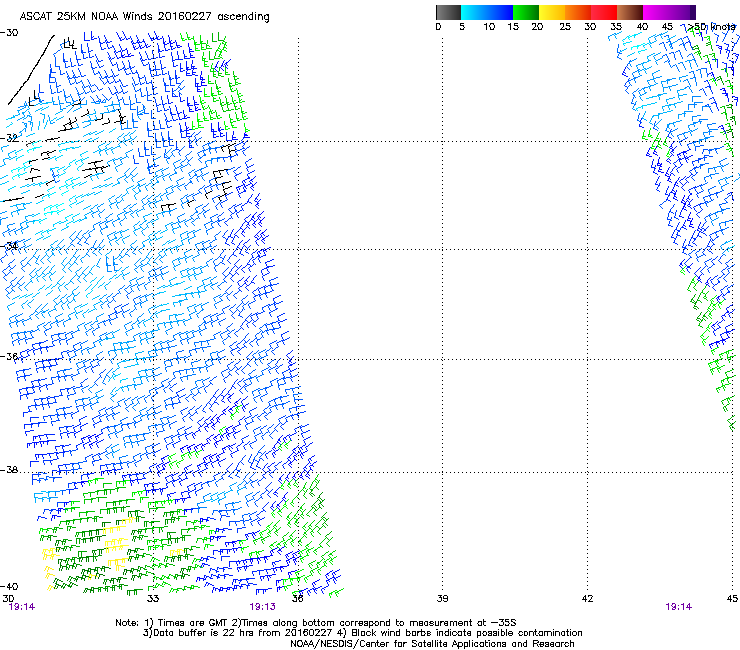
Task: Click the color scale label '40'
Action: (642, 27)
